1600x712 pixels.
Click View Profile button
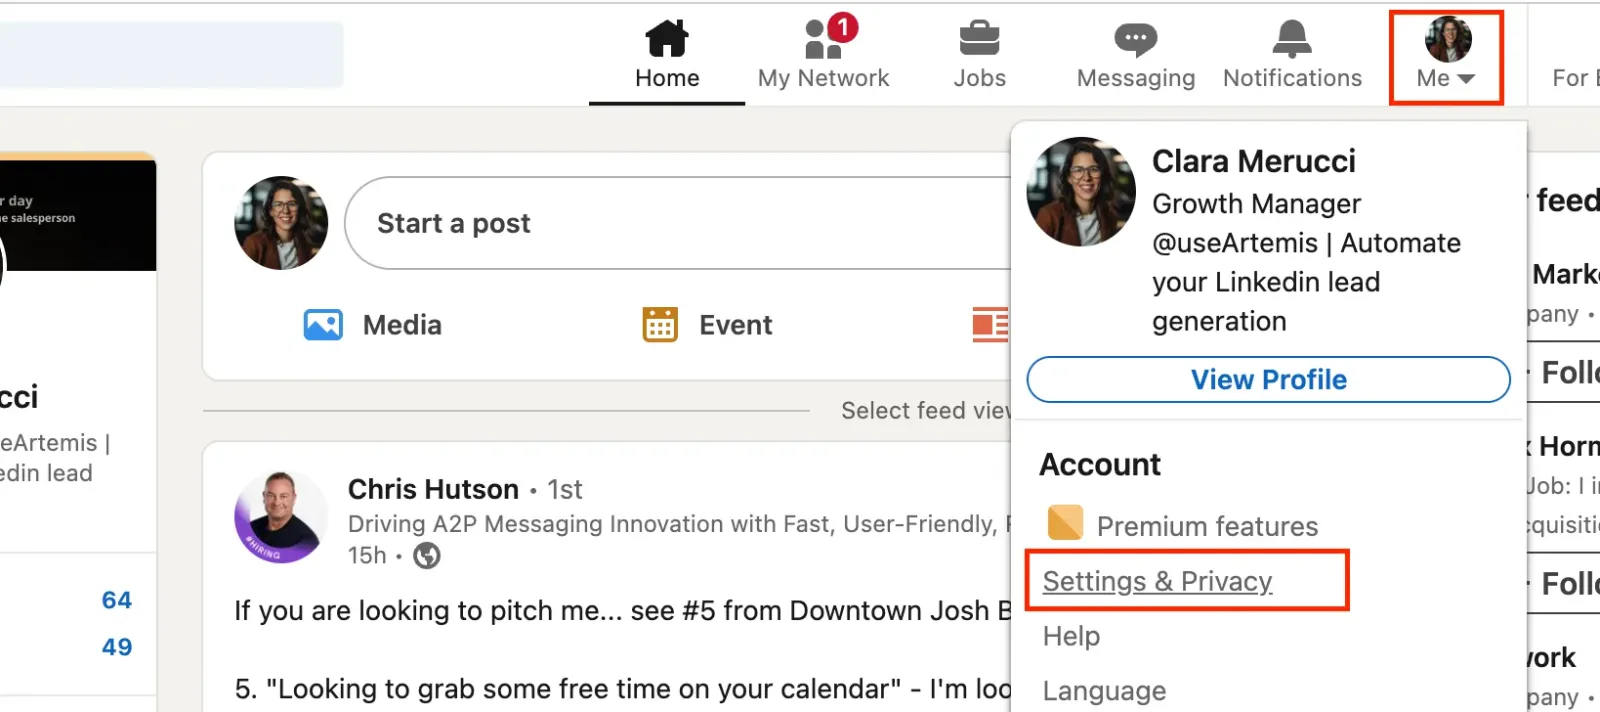point(1268,380)
